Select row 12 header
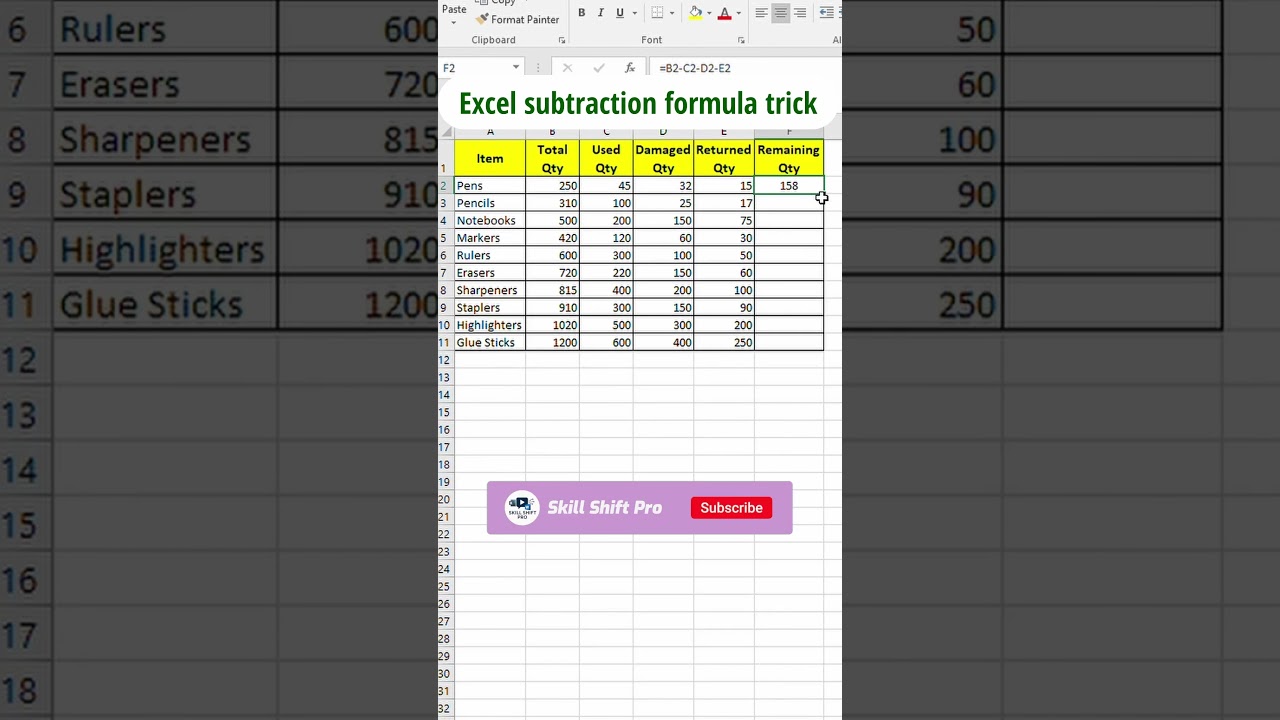This screenshot has height=720, width=1280. [446, 360]
